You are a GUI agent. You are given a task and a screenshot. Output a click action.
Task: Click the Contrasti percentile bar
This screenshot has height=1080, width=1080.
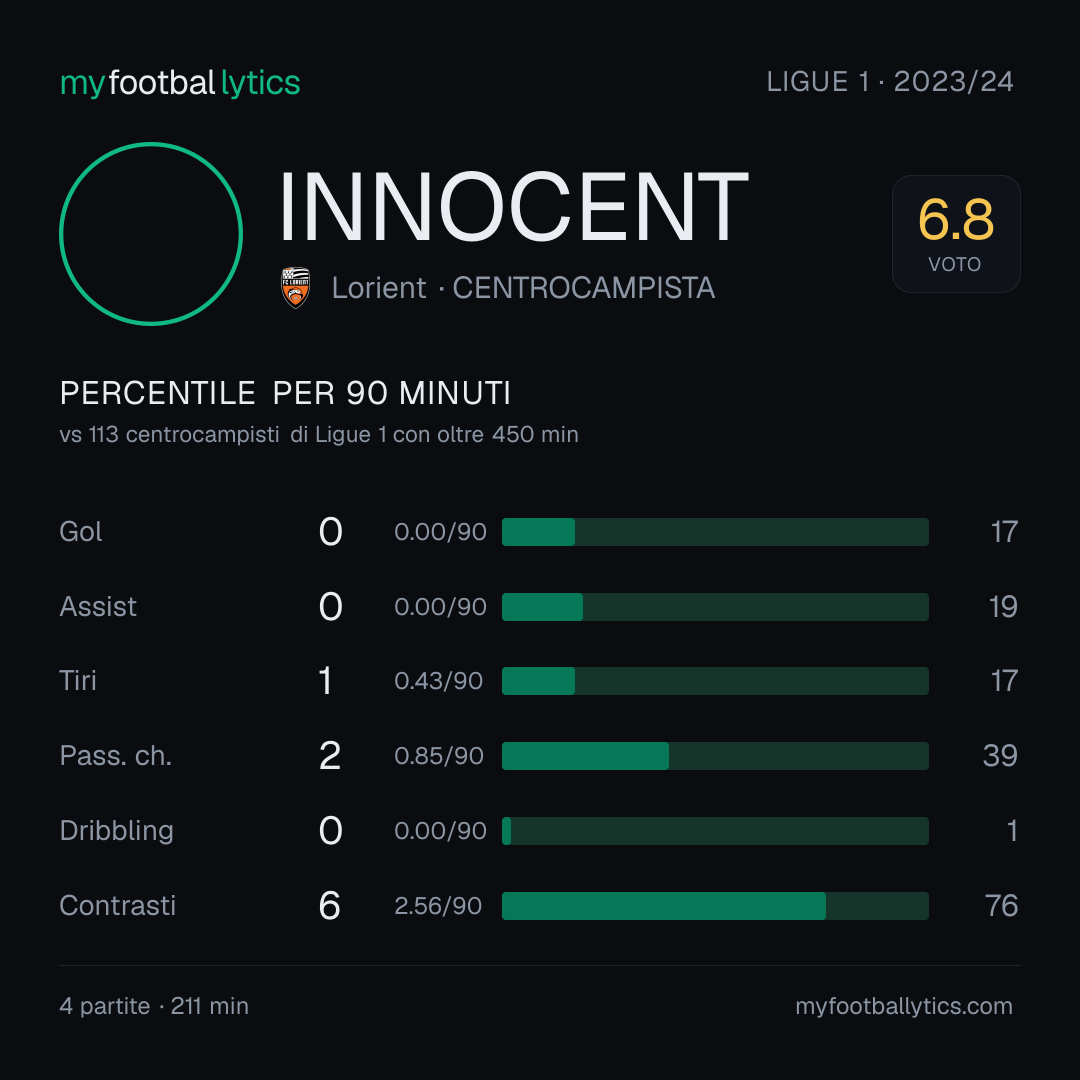point(715,906)
